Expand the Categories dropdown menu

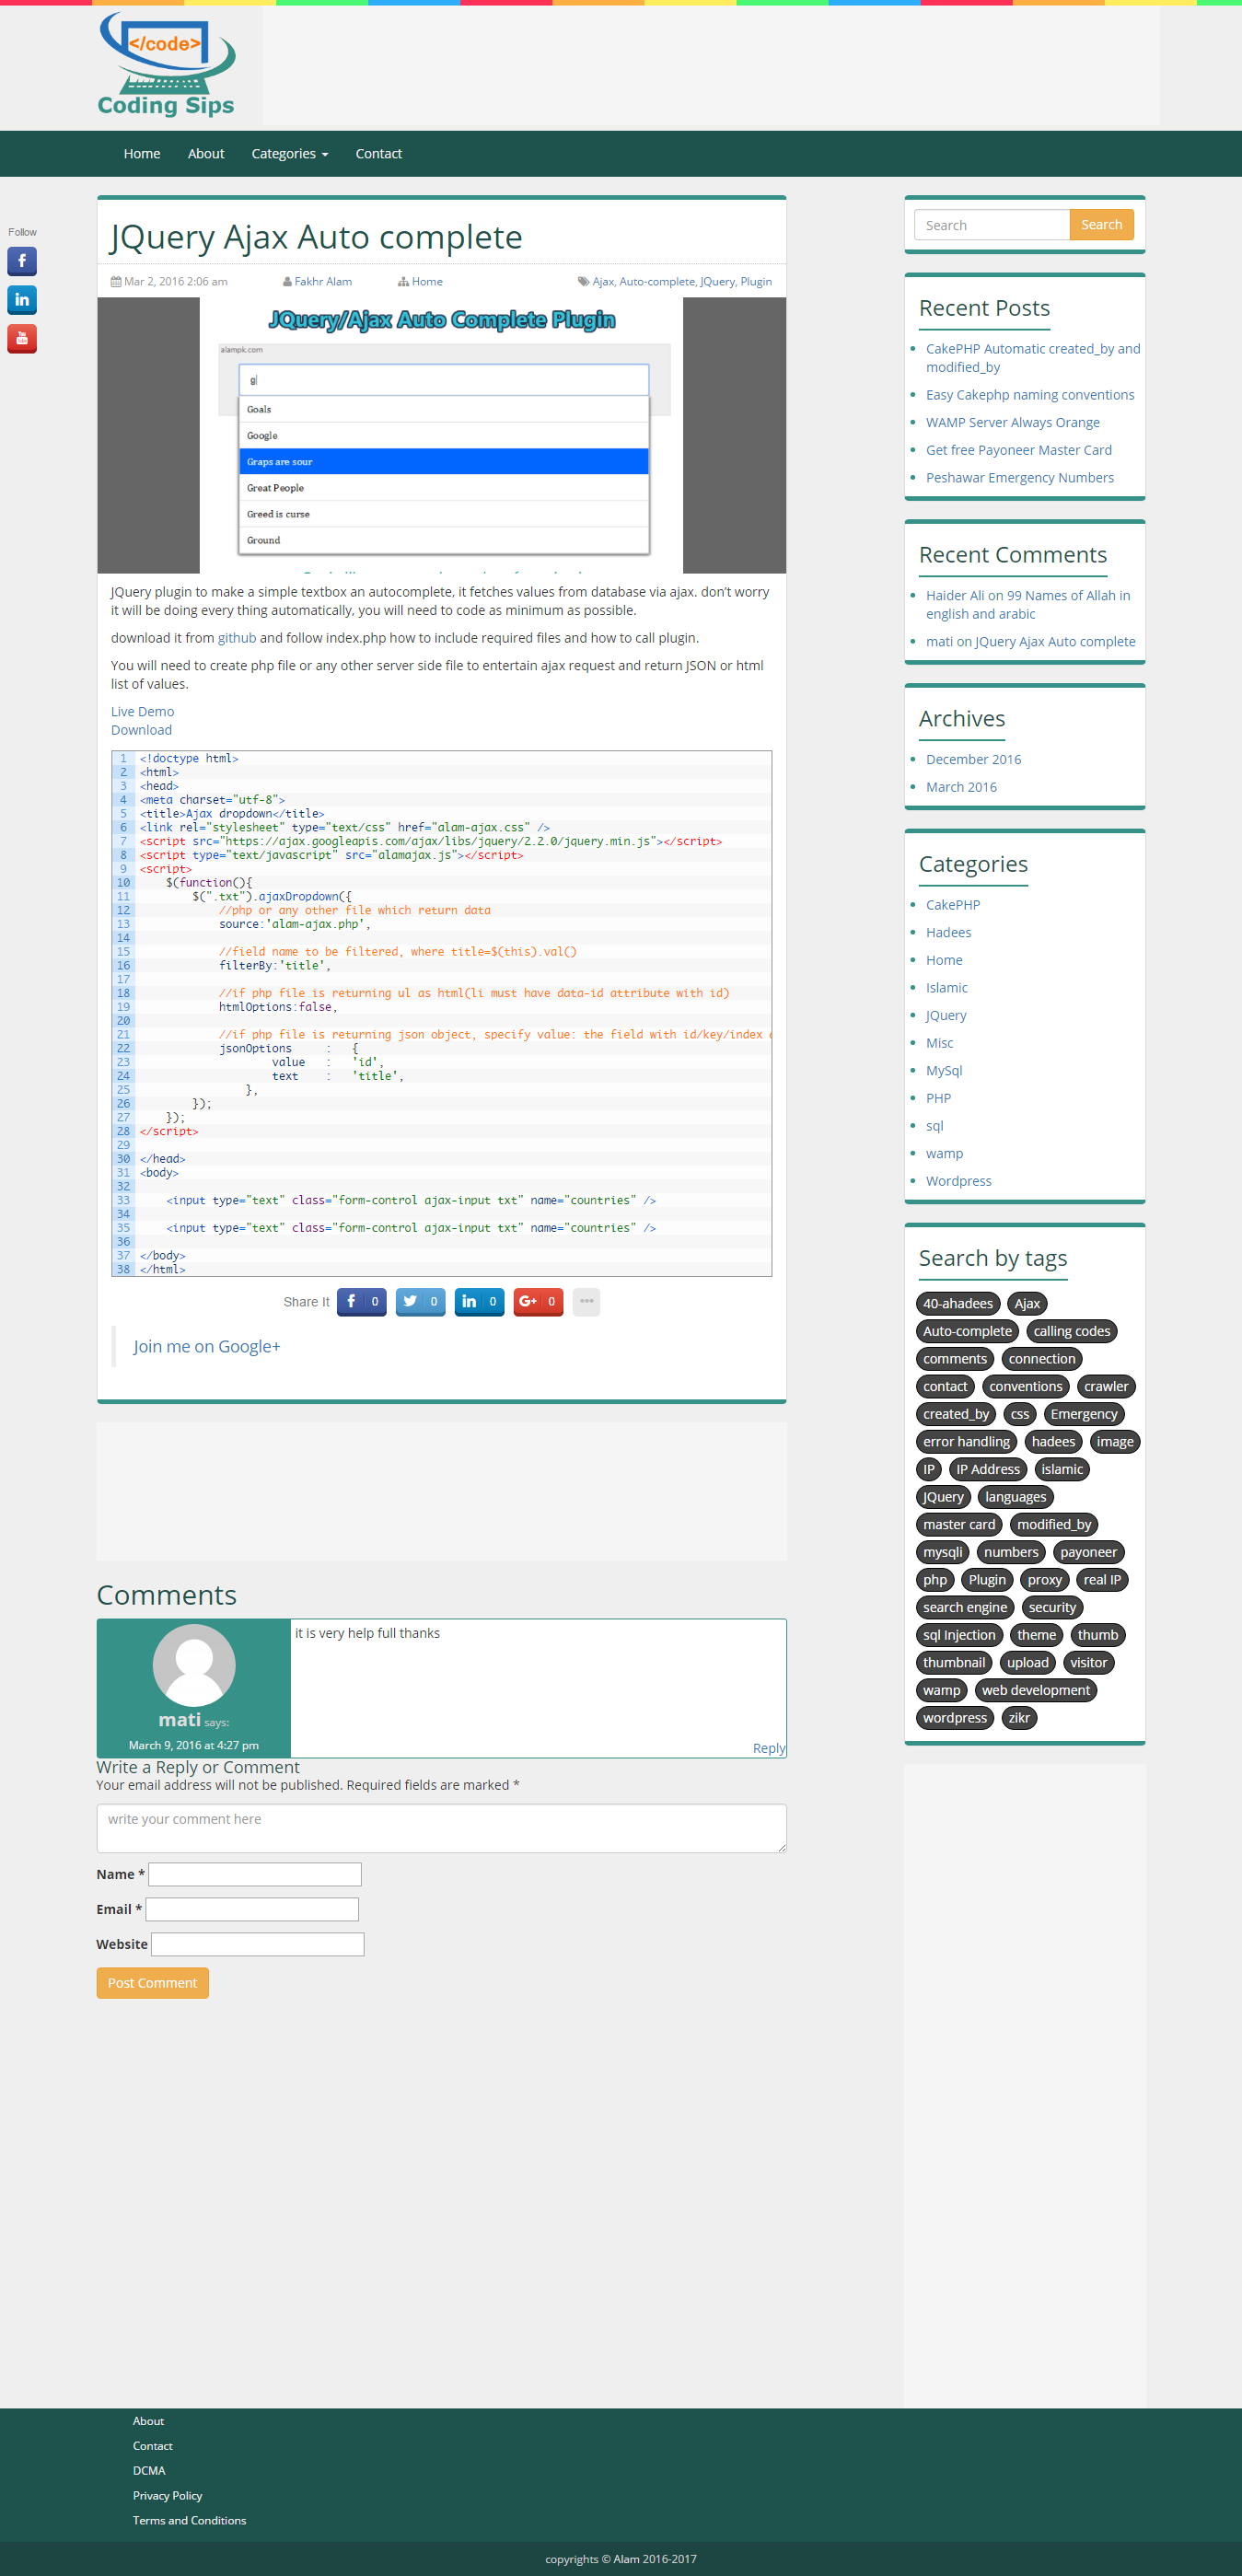[289, 153]
